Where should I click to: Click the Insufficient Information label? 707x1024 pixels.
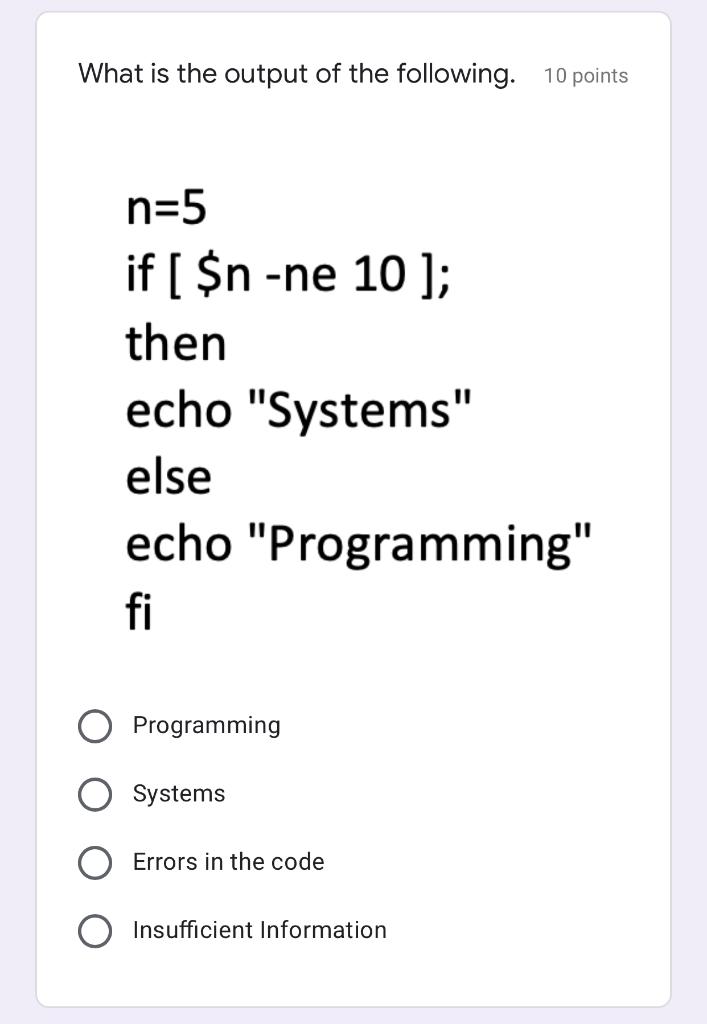[259, 930]
